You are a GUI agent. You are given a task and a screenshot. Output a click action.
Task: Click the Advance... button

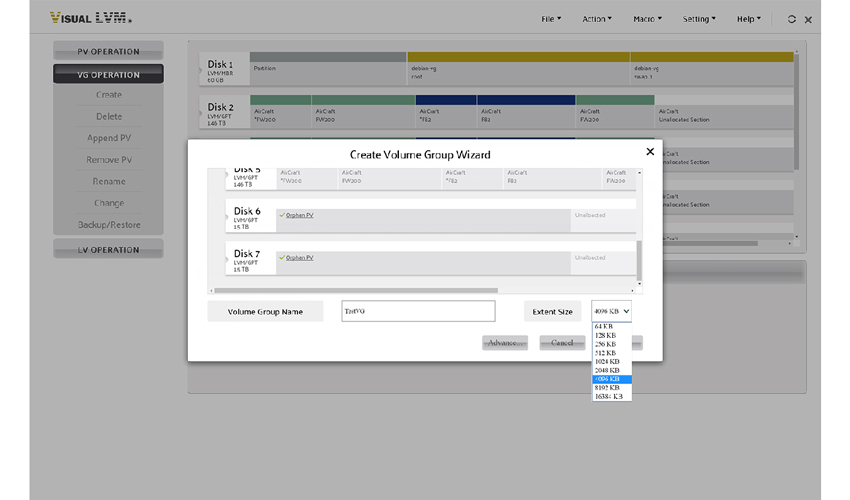click(504, 343)
